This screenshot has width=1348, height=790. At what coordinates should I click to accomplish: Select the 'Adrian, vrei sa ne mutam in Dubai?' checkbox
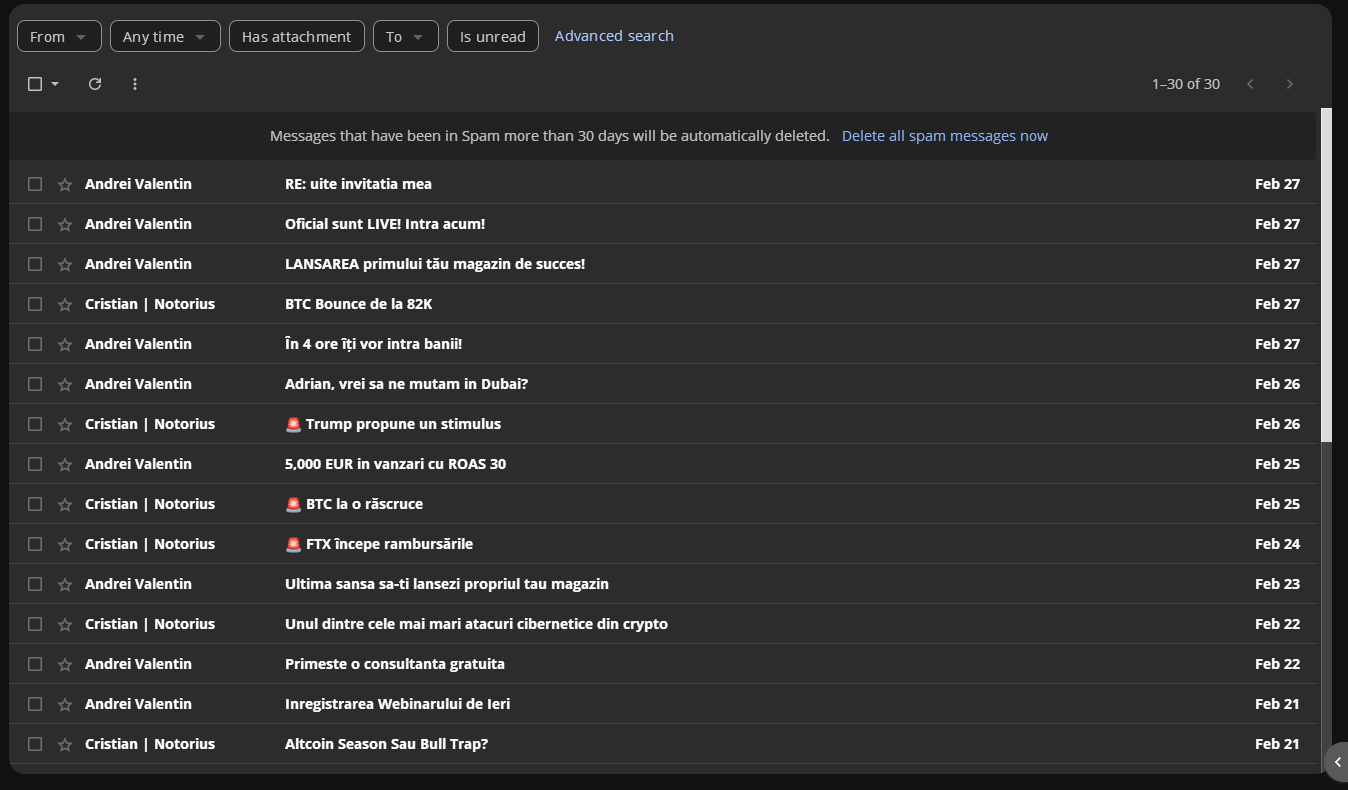pos(35,384)
